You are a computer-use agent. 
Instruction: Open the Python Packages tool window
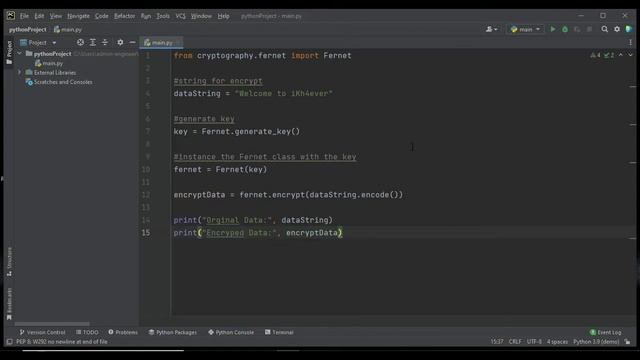tap(173, 332)
